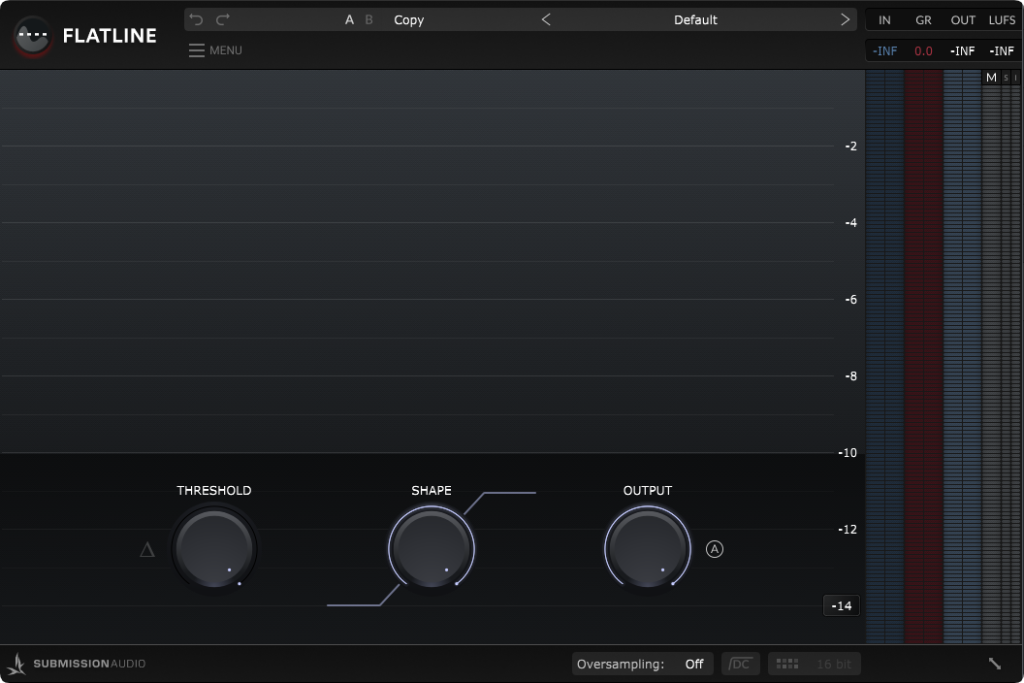Screen dimensions: 1024x683
Task: Undo the last change
Action: (196, 20)
